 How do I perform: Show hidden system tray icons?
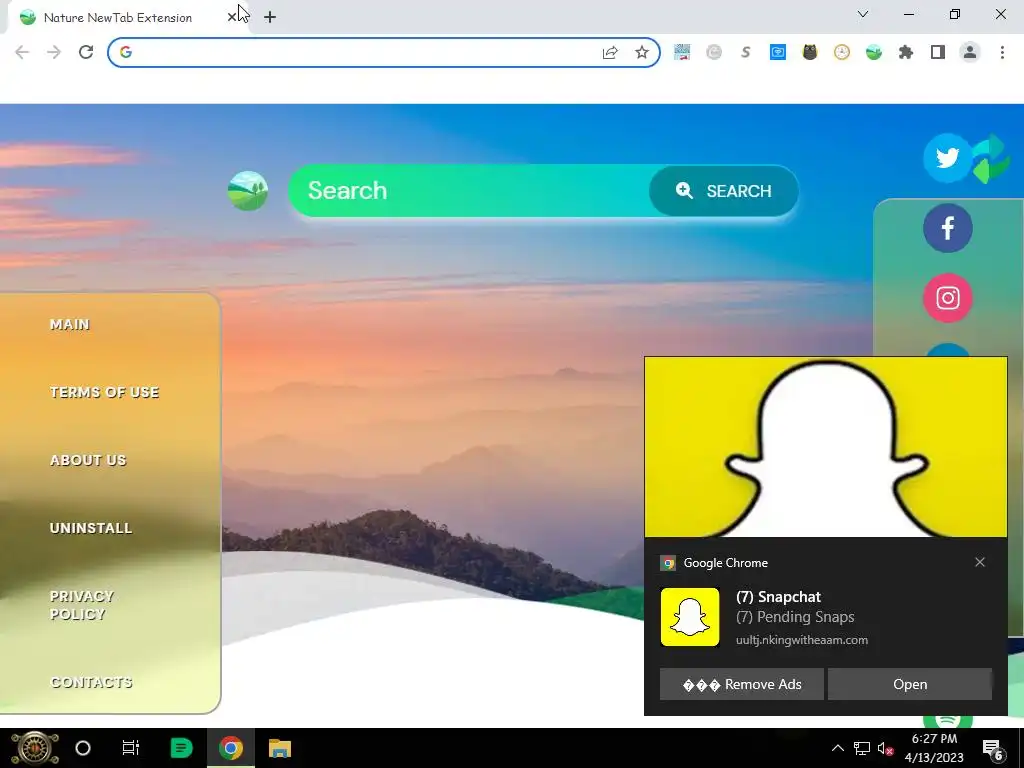[x=838, y=748]
